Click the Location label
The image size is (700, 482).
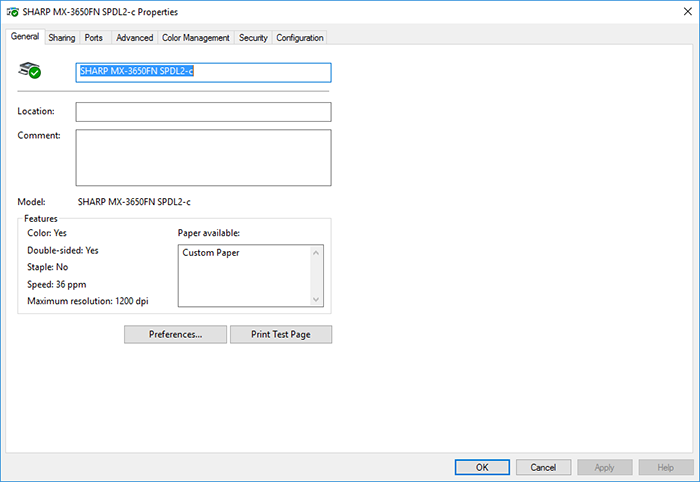point(36,111)
